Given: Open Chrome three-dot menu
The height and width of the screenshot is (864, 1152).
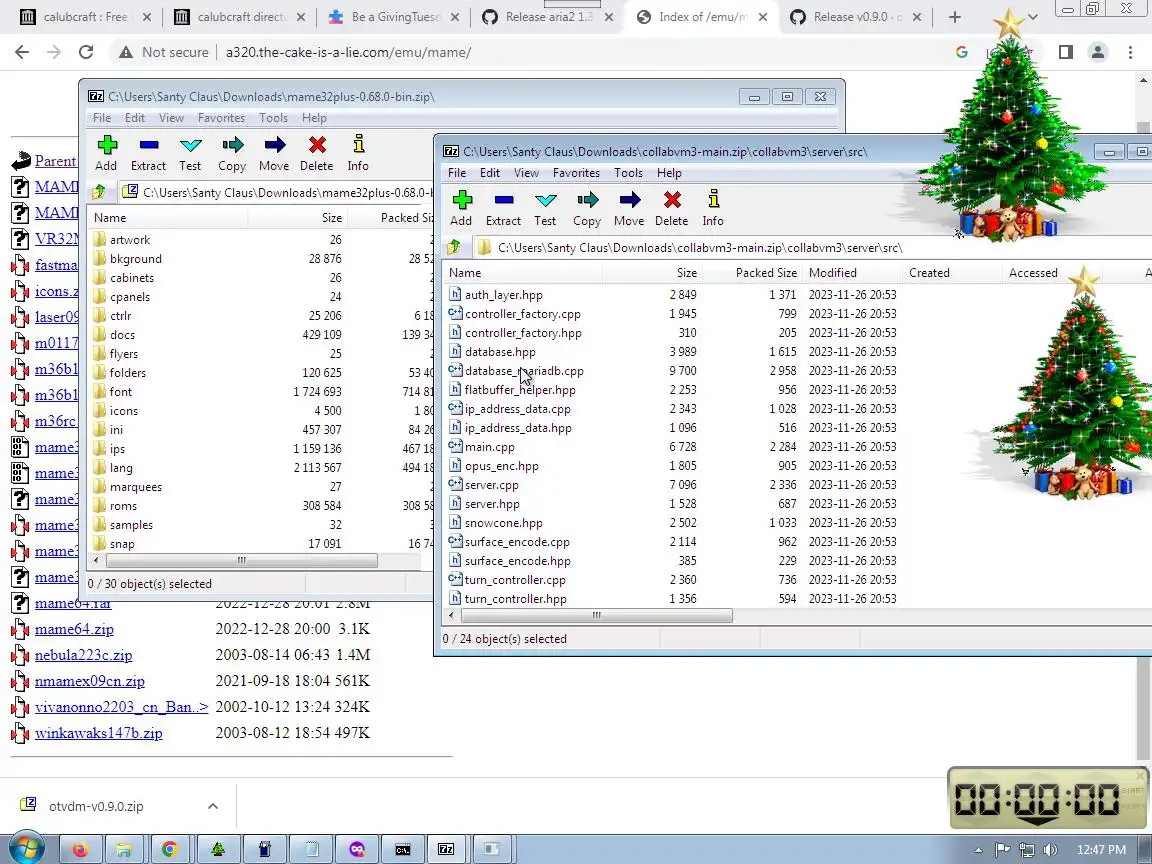Looking at the screenshot, I should [1130, 52].
